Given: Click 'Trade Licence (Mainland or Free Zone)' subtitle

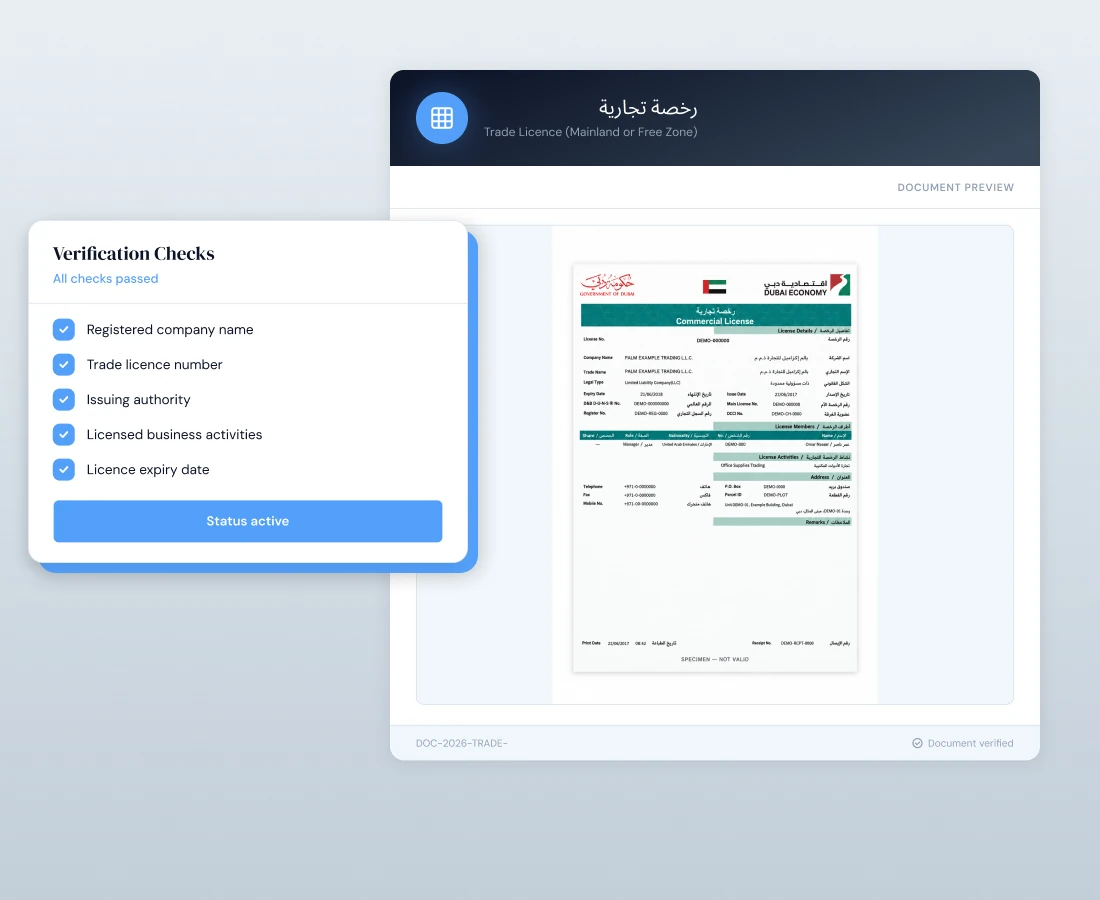Looking at the screenshot, I should [591, 132].
